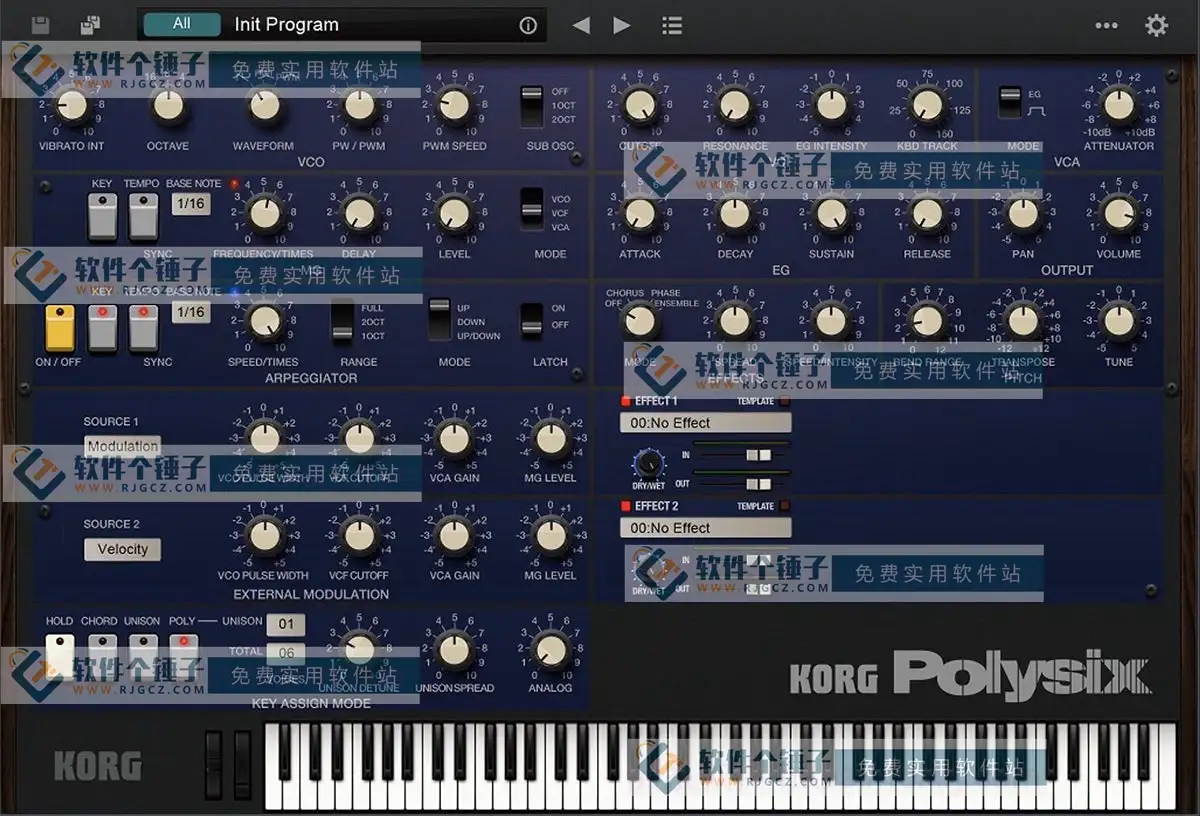Viewport: 1200px width, 816px height.
Task: Click the VCA ATTENUATOR knob
Action: [x=1119, y=105]
